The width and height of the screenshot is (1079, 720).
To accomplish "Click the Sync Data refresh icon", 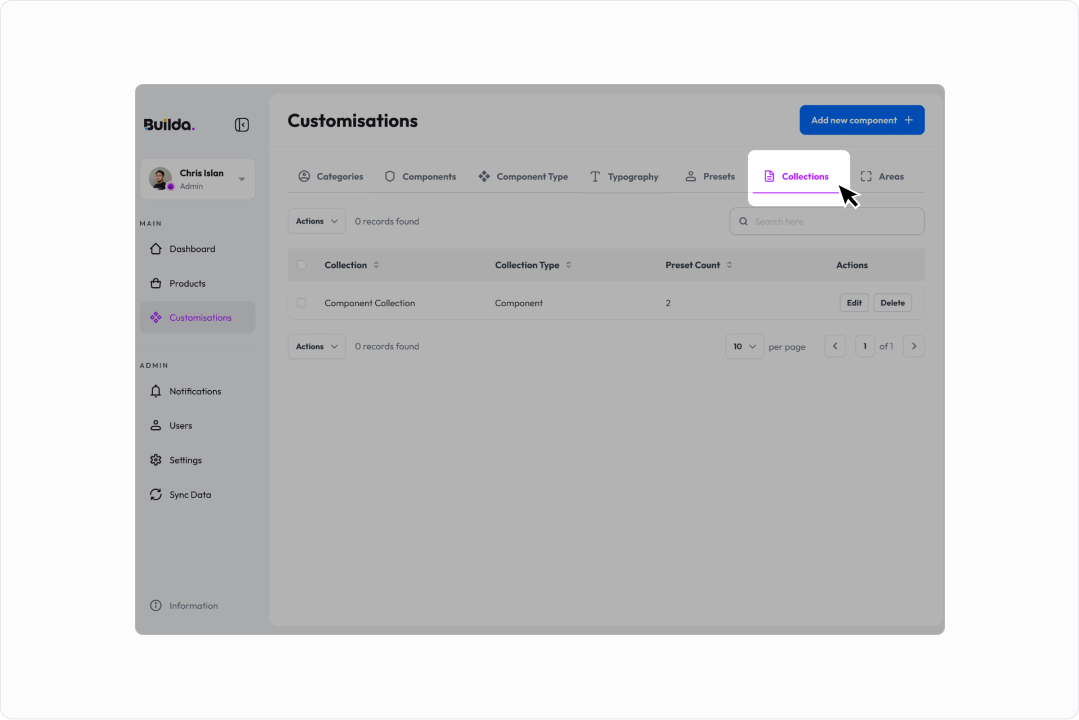I will (156, 494).
